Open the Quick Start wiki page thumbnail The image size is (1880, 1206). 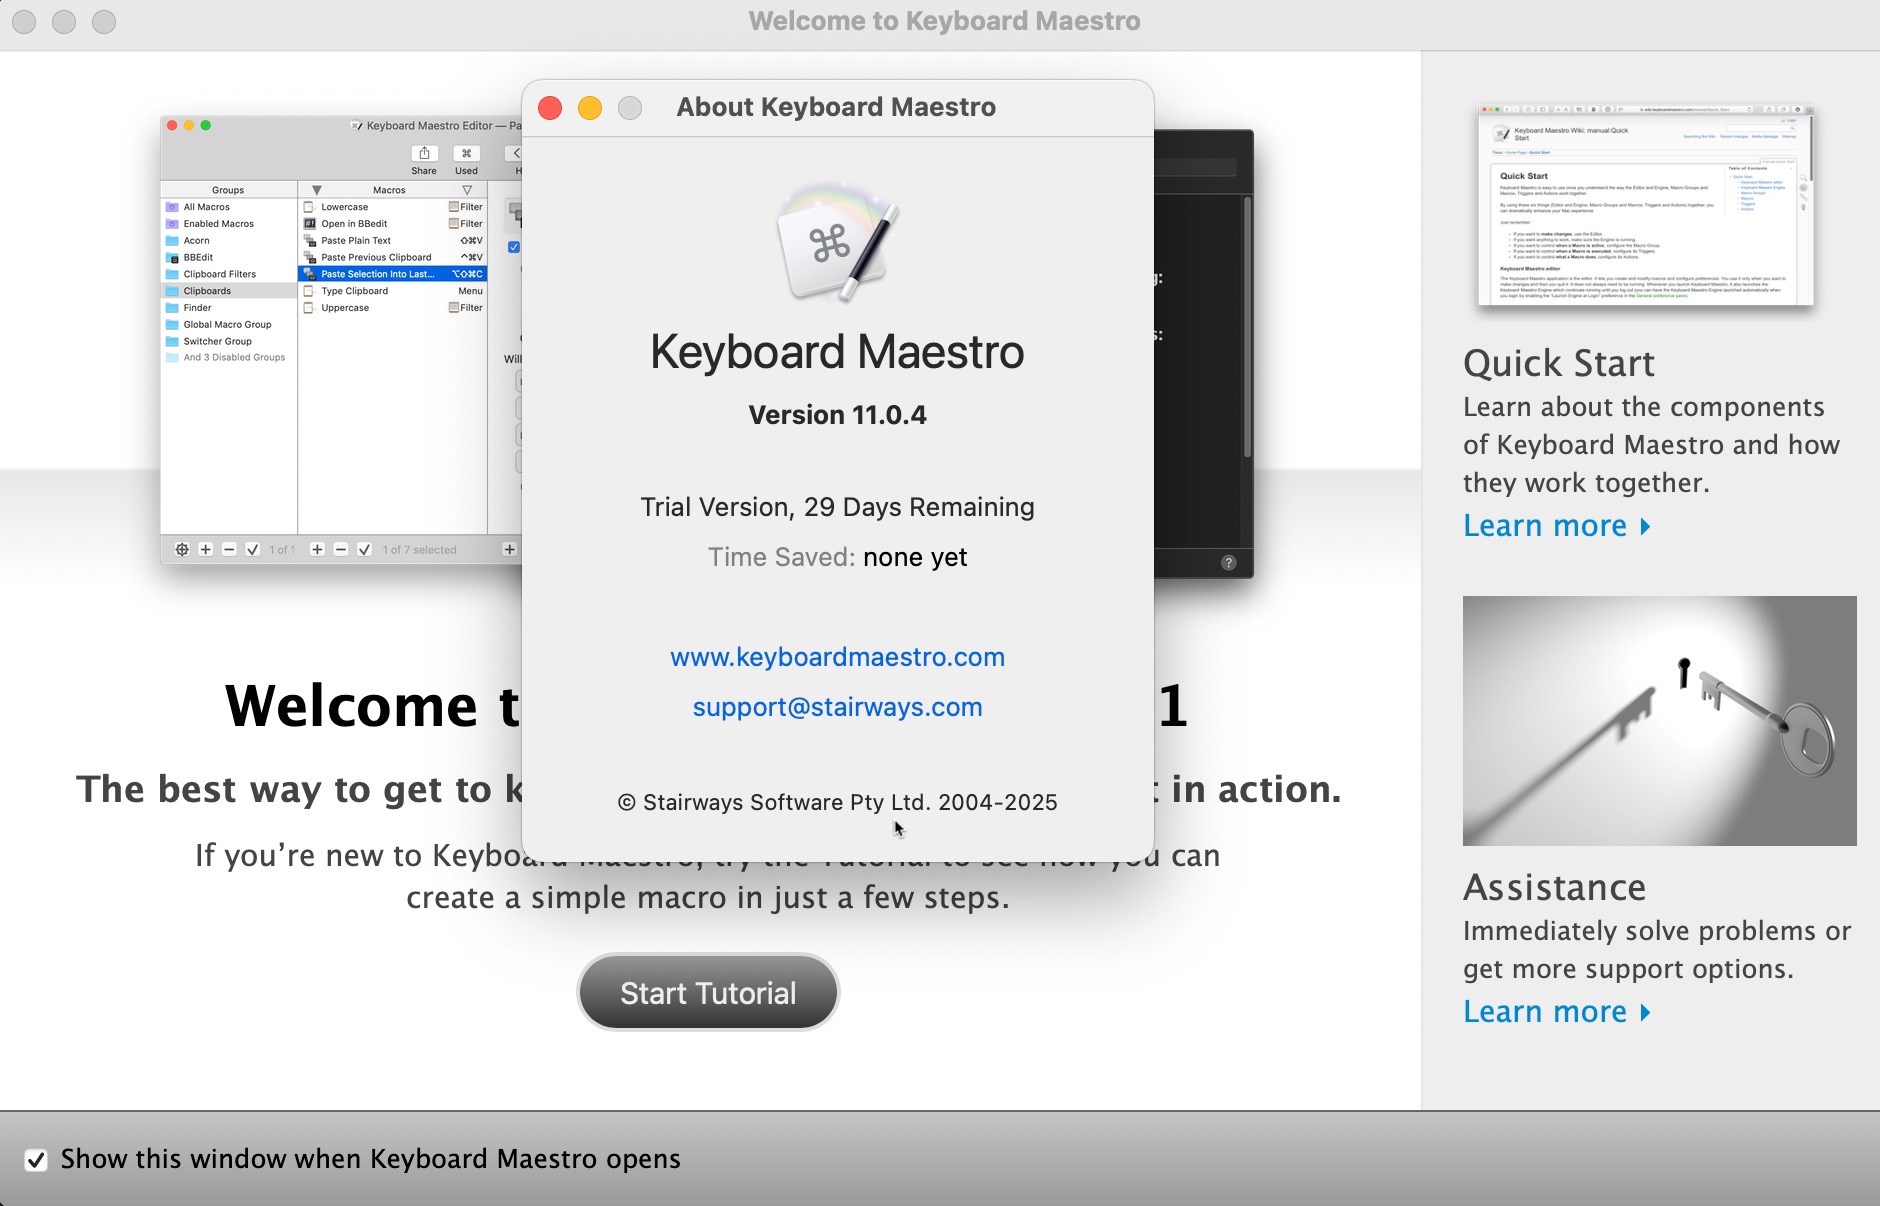(1646, 205)
